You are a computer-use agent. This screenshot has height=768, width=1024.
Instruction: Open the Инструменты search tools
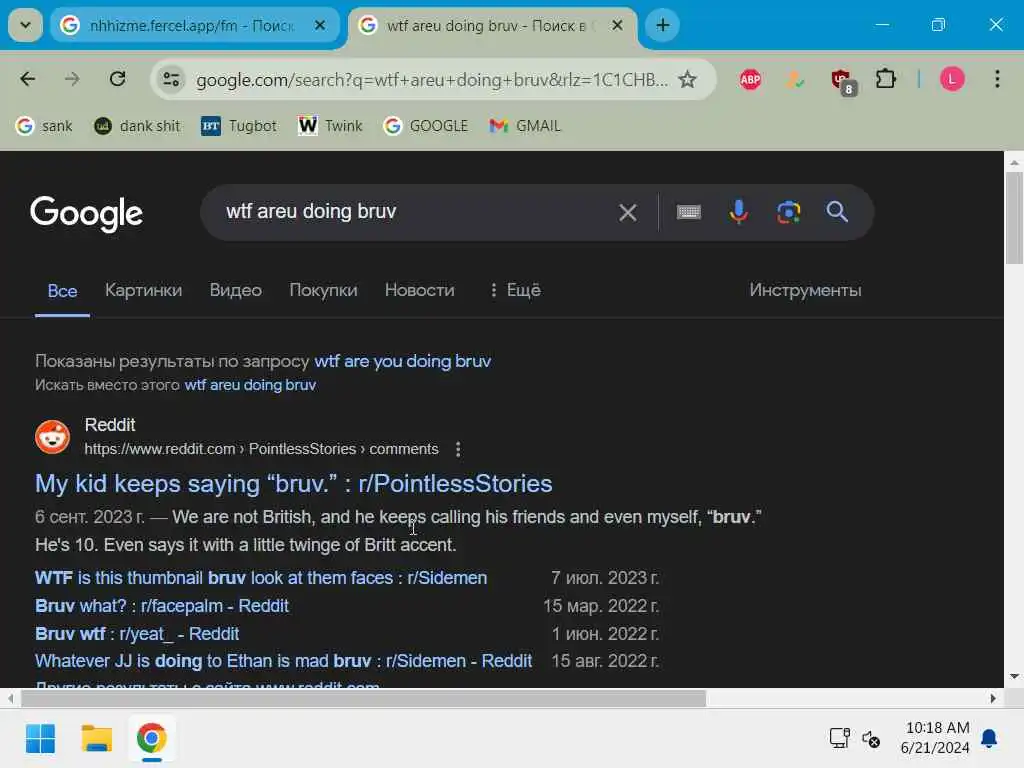[805, 290]
